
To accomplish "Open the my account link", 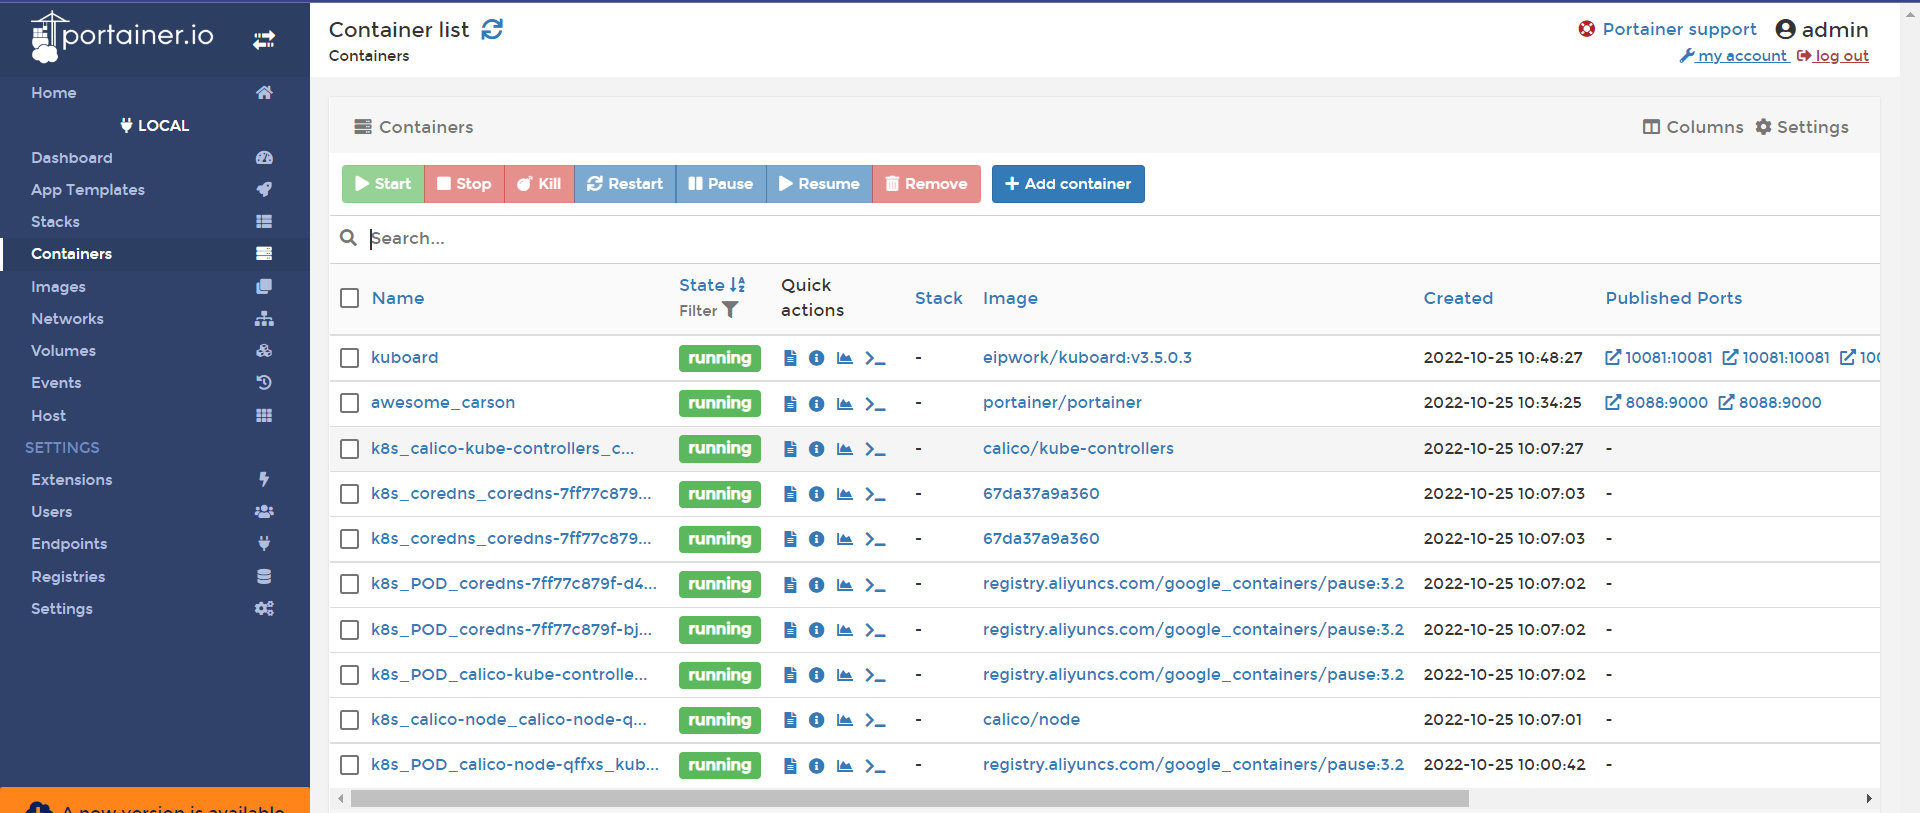I will (1734, 56).
